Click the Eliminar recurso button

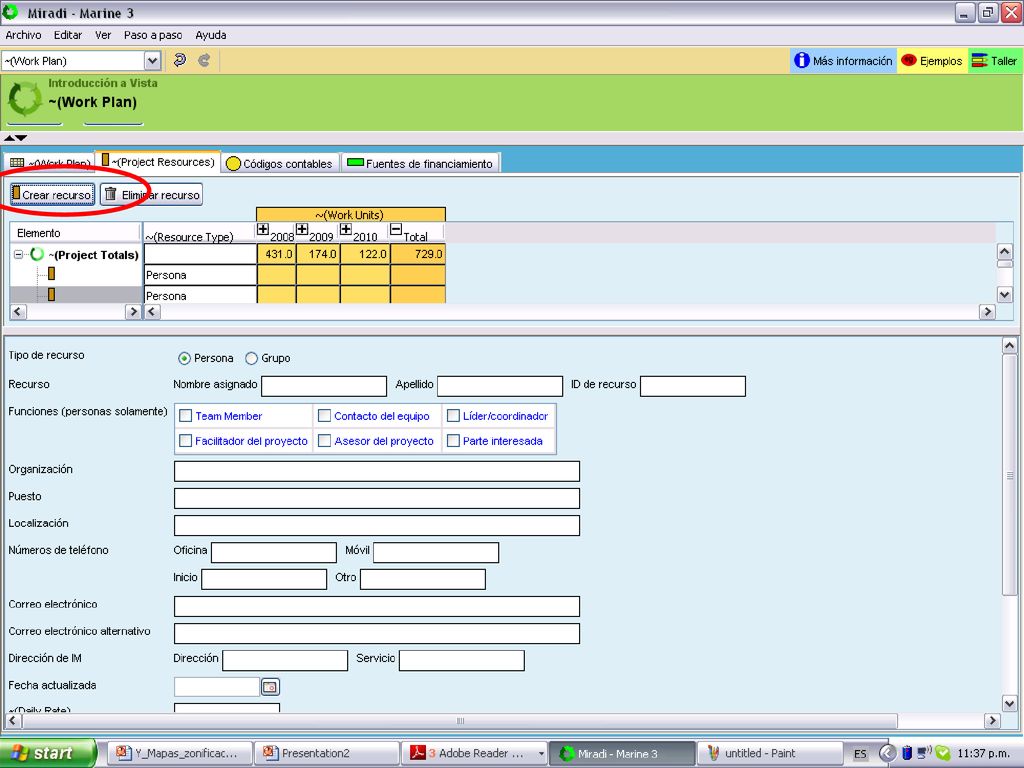pos(152,195)
